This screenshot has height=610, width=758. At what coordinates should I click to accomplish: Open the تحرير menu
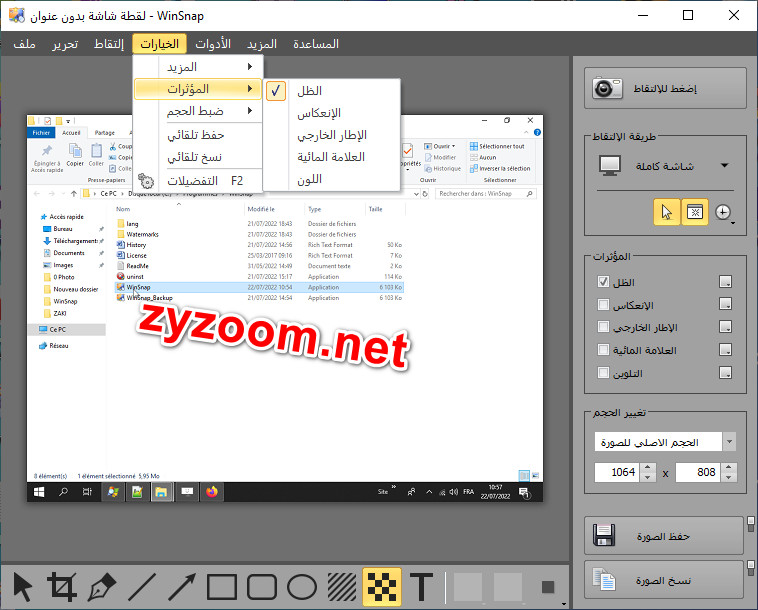click(65, 44)
